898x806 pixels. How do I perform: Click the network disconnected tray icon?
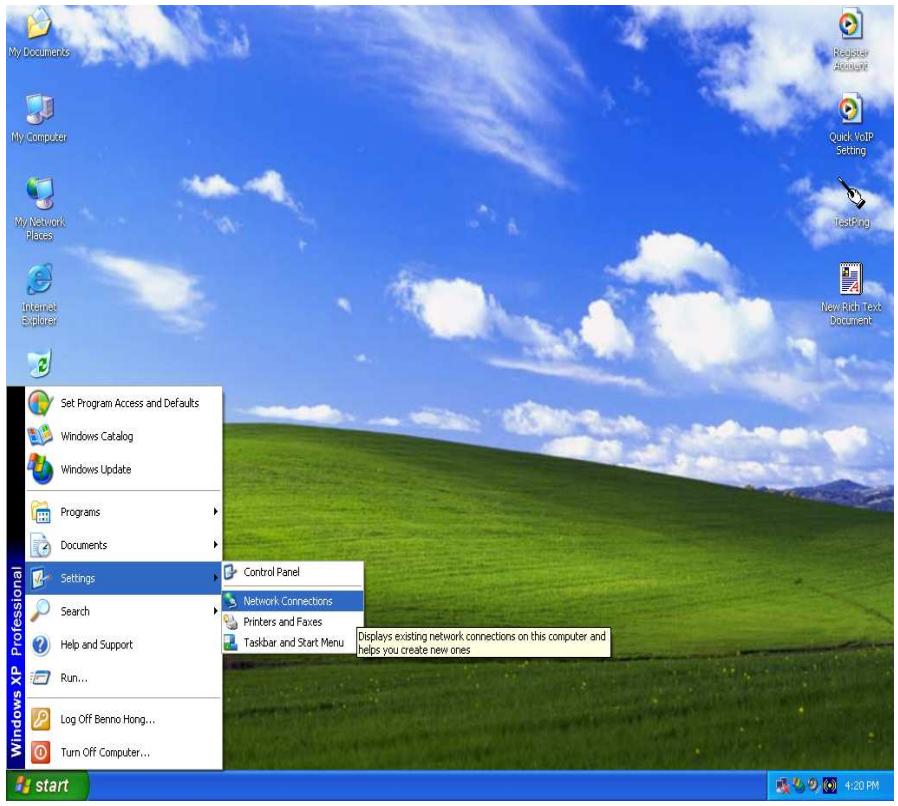(782, 785)
